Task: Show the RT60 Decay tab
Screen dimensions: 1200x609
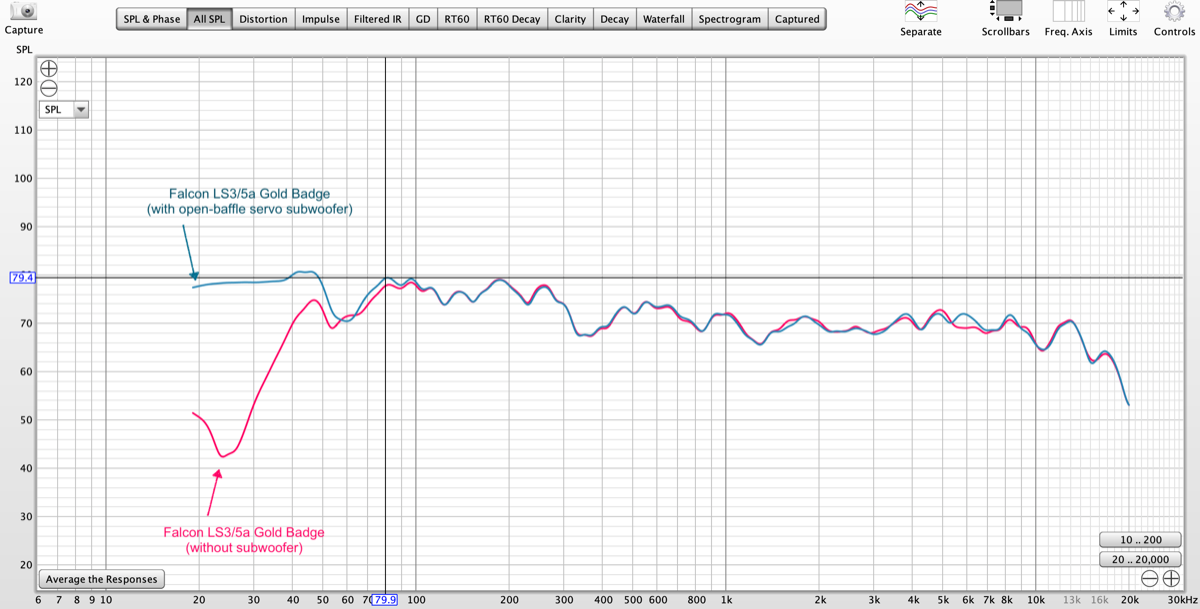Action: click(x=511, y=19)
